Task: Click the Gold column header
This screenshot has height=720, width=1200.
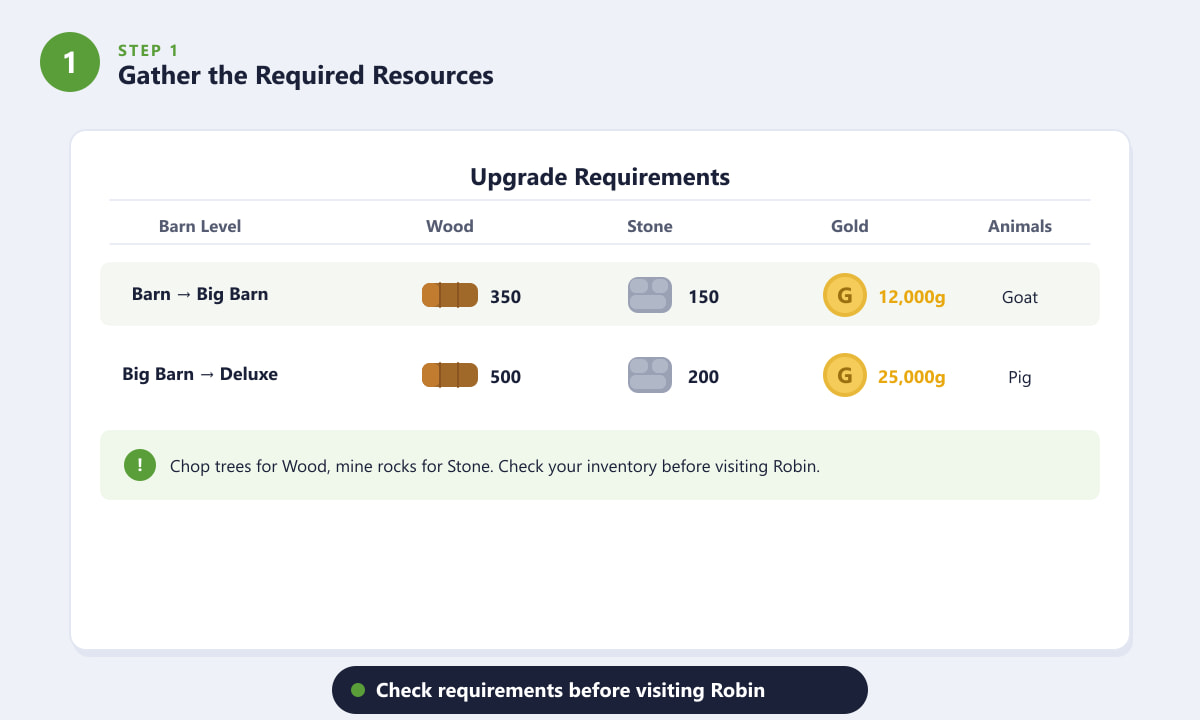Action: pos(850,226)
